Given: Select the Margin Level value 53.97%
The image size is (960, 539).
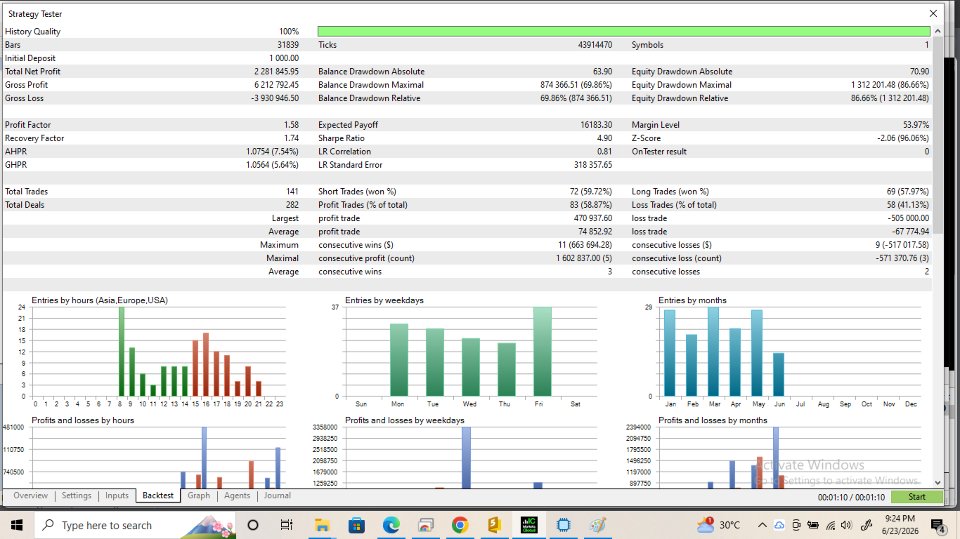Looking at the screenshot, I should point(916,125).
